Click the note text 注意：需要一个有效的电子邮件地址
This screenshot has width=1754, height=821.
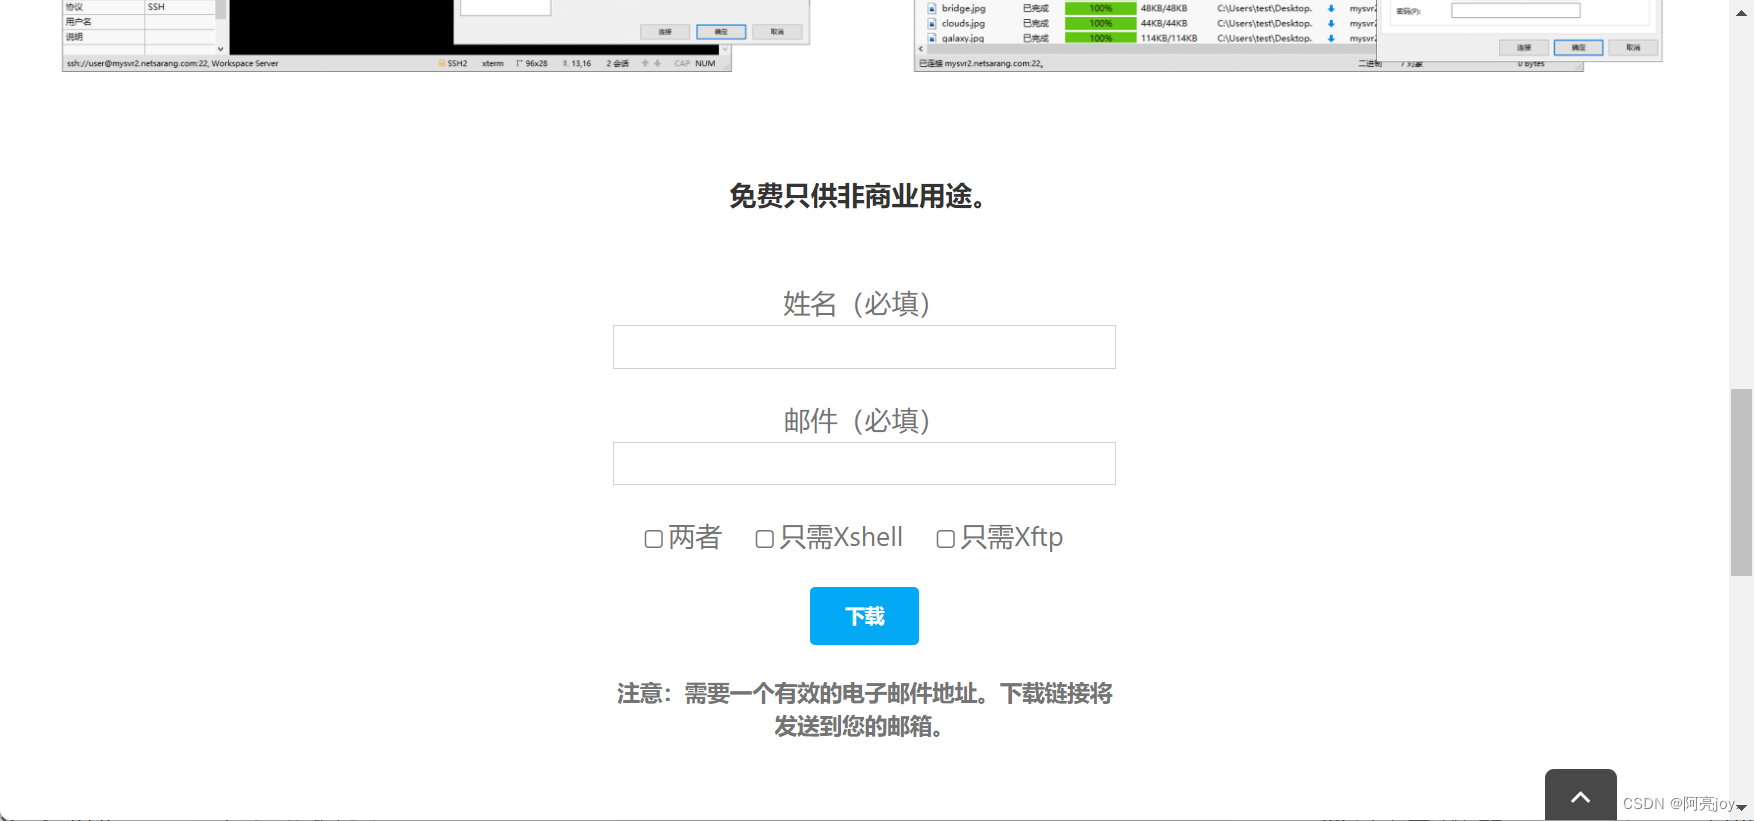click(797, 693)
